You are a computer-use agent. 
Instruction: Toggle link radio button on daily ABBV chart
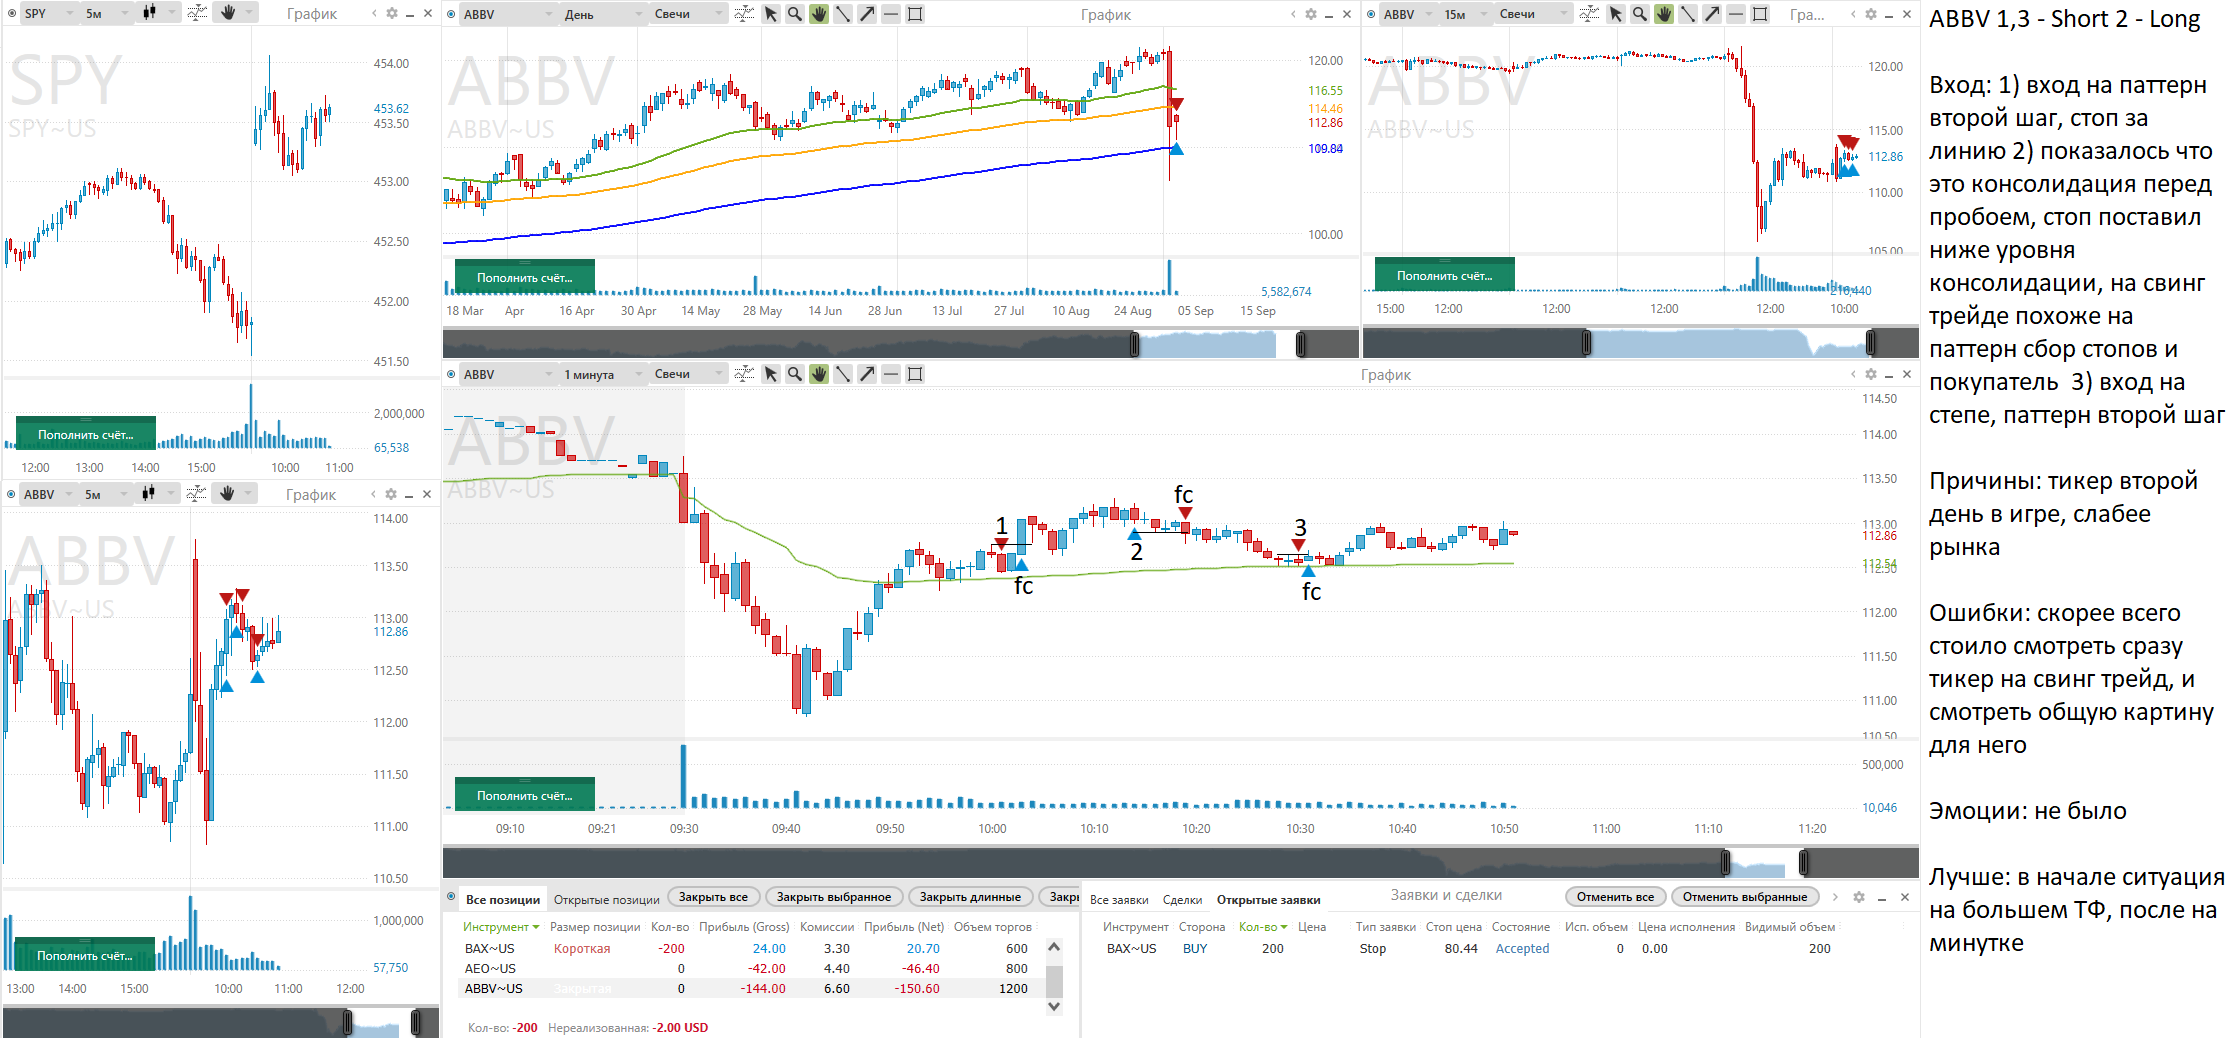coord(452,14)
